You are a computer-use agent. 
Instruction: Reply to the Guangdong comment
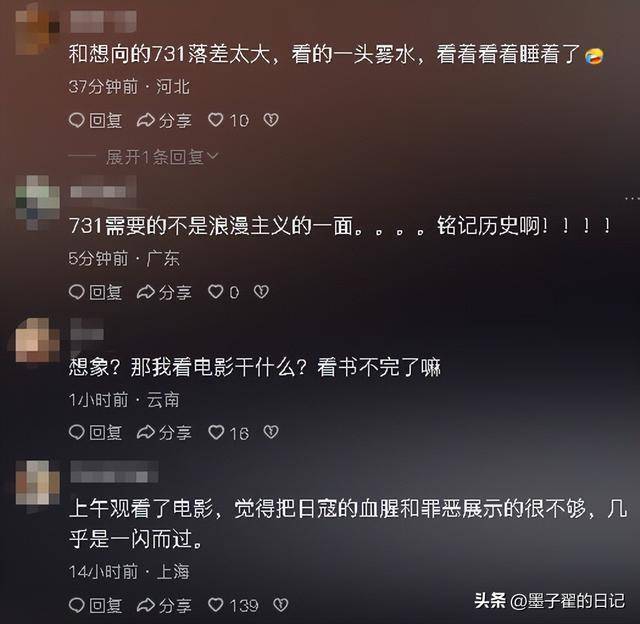96,292
